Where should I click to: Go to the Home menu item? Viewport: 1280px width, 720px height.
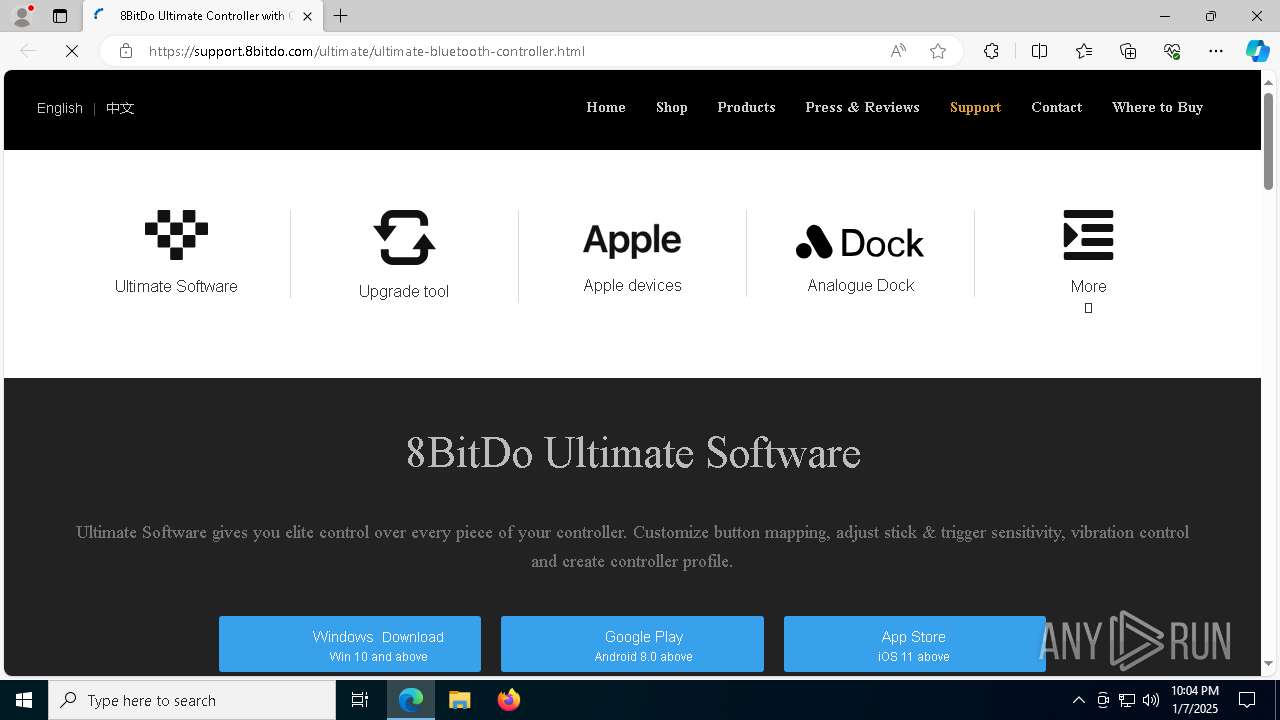pyautogui.click(x=606, y=107)
